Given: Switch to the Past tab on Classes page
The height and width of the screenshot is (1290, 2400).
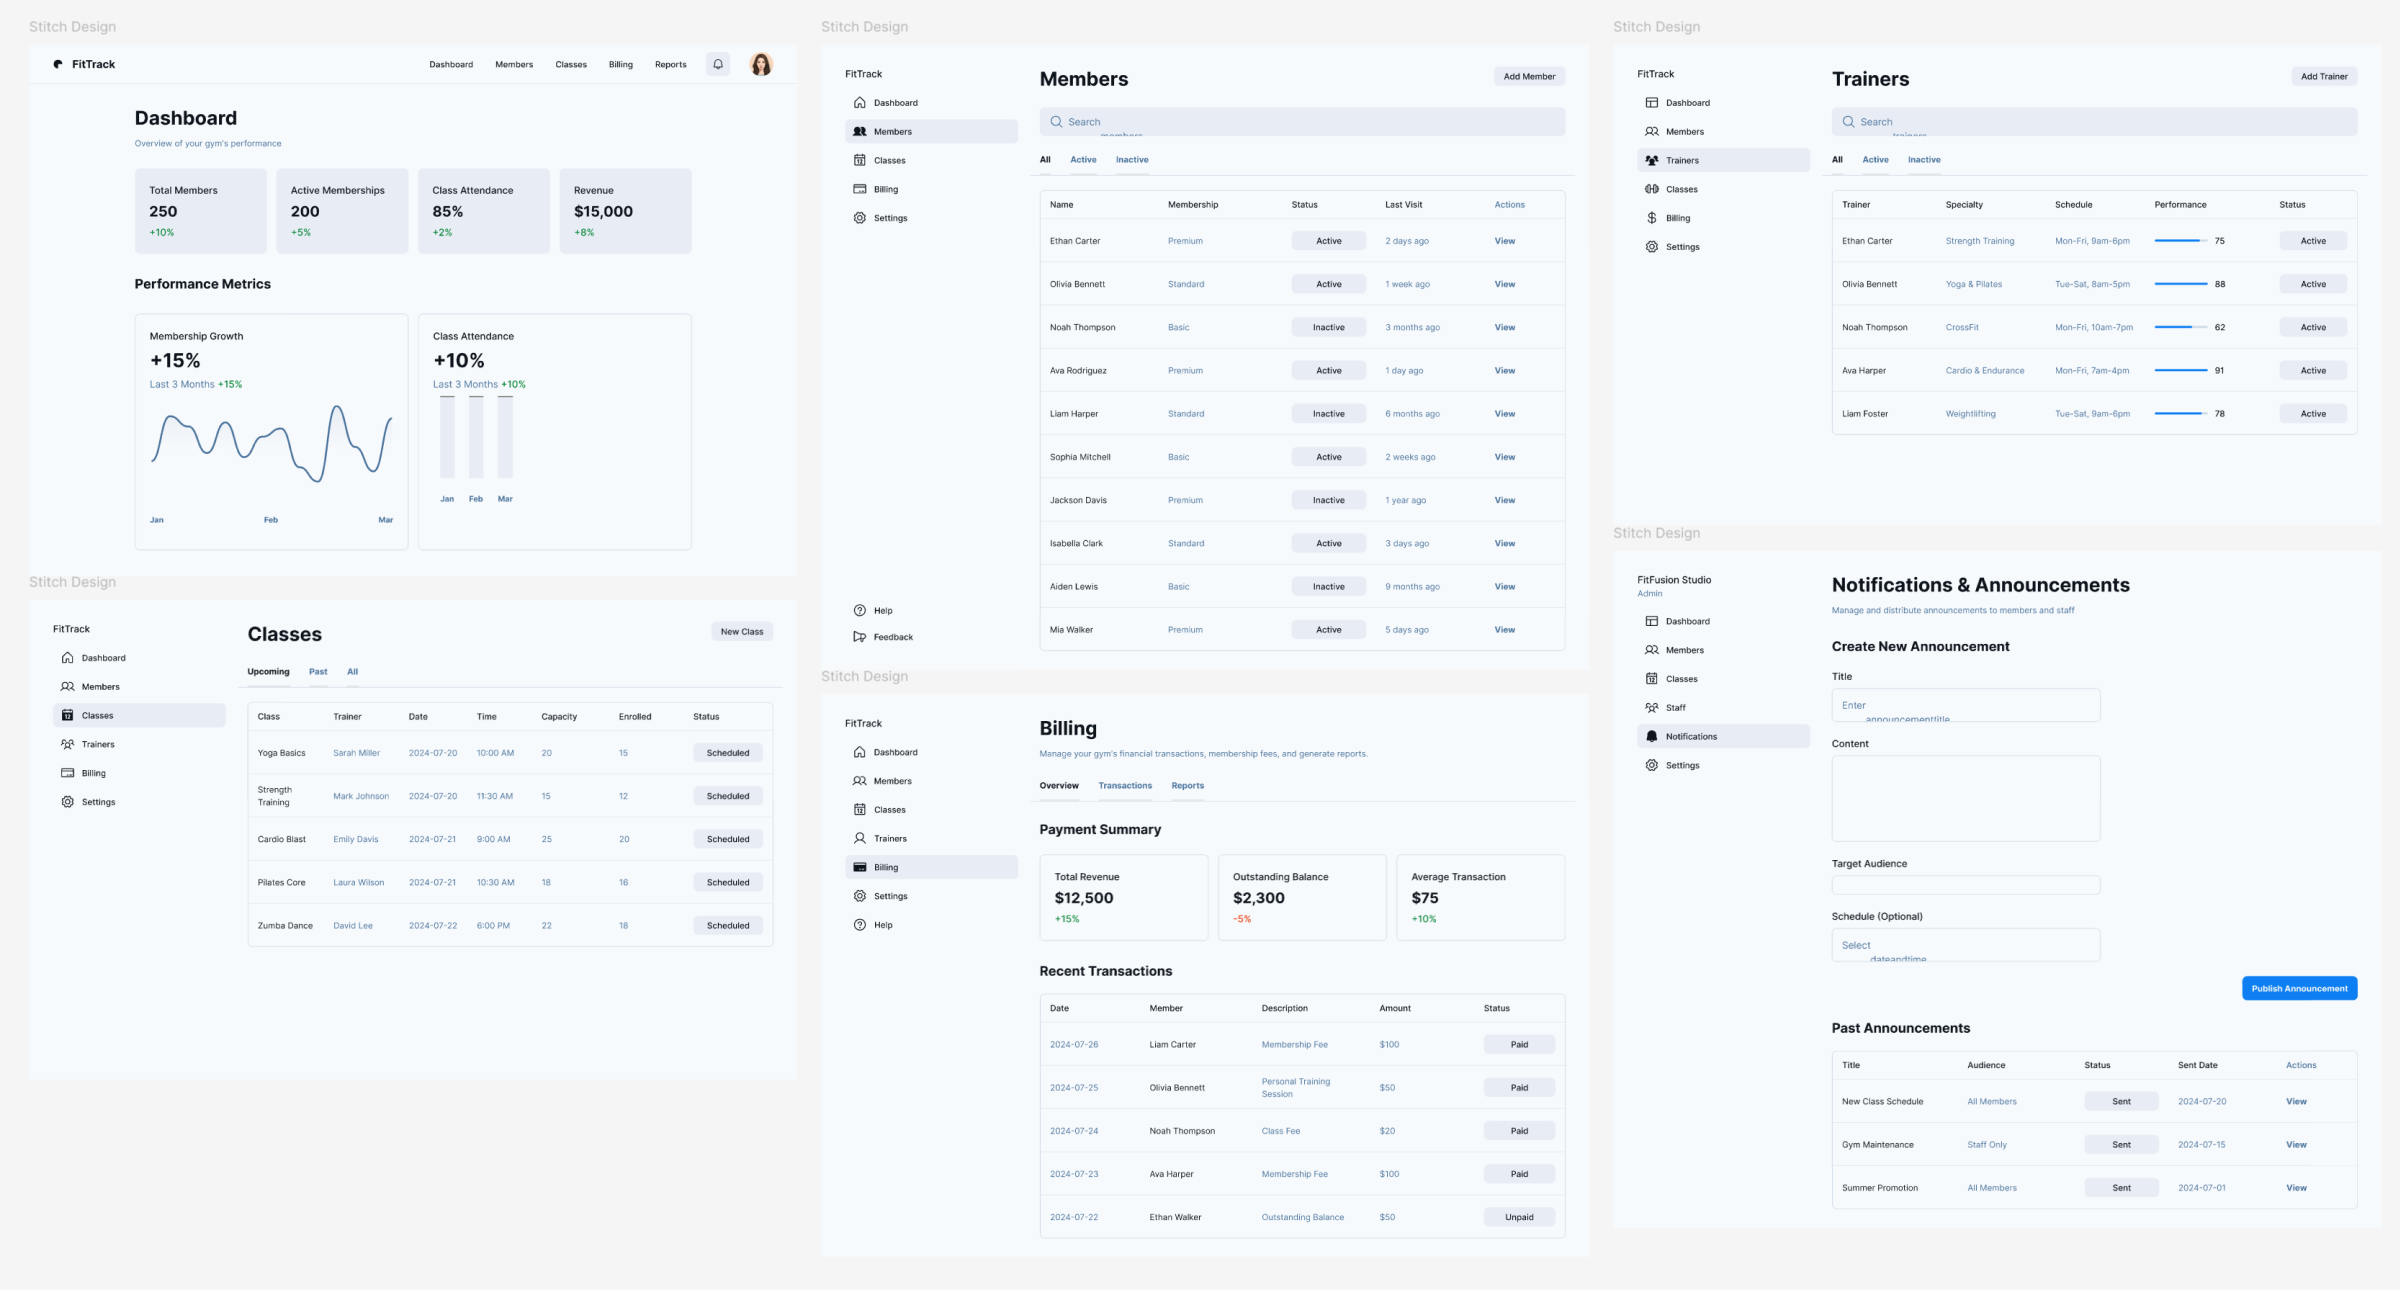Looking at the screenshot, I should click(x=318, y=672).
